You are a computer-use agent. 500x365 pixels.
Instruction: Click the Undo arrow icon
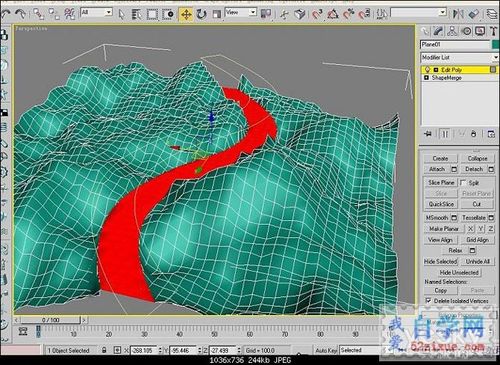(5, 14)
